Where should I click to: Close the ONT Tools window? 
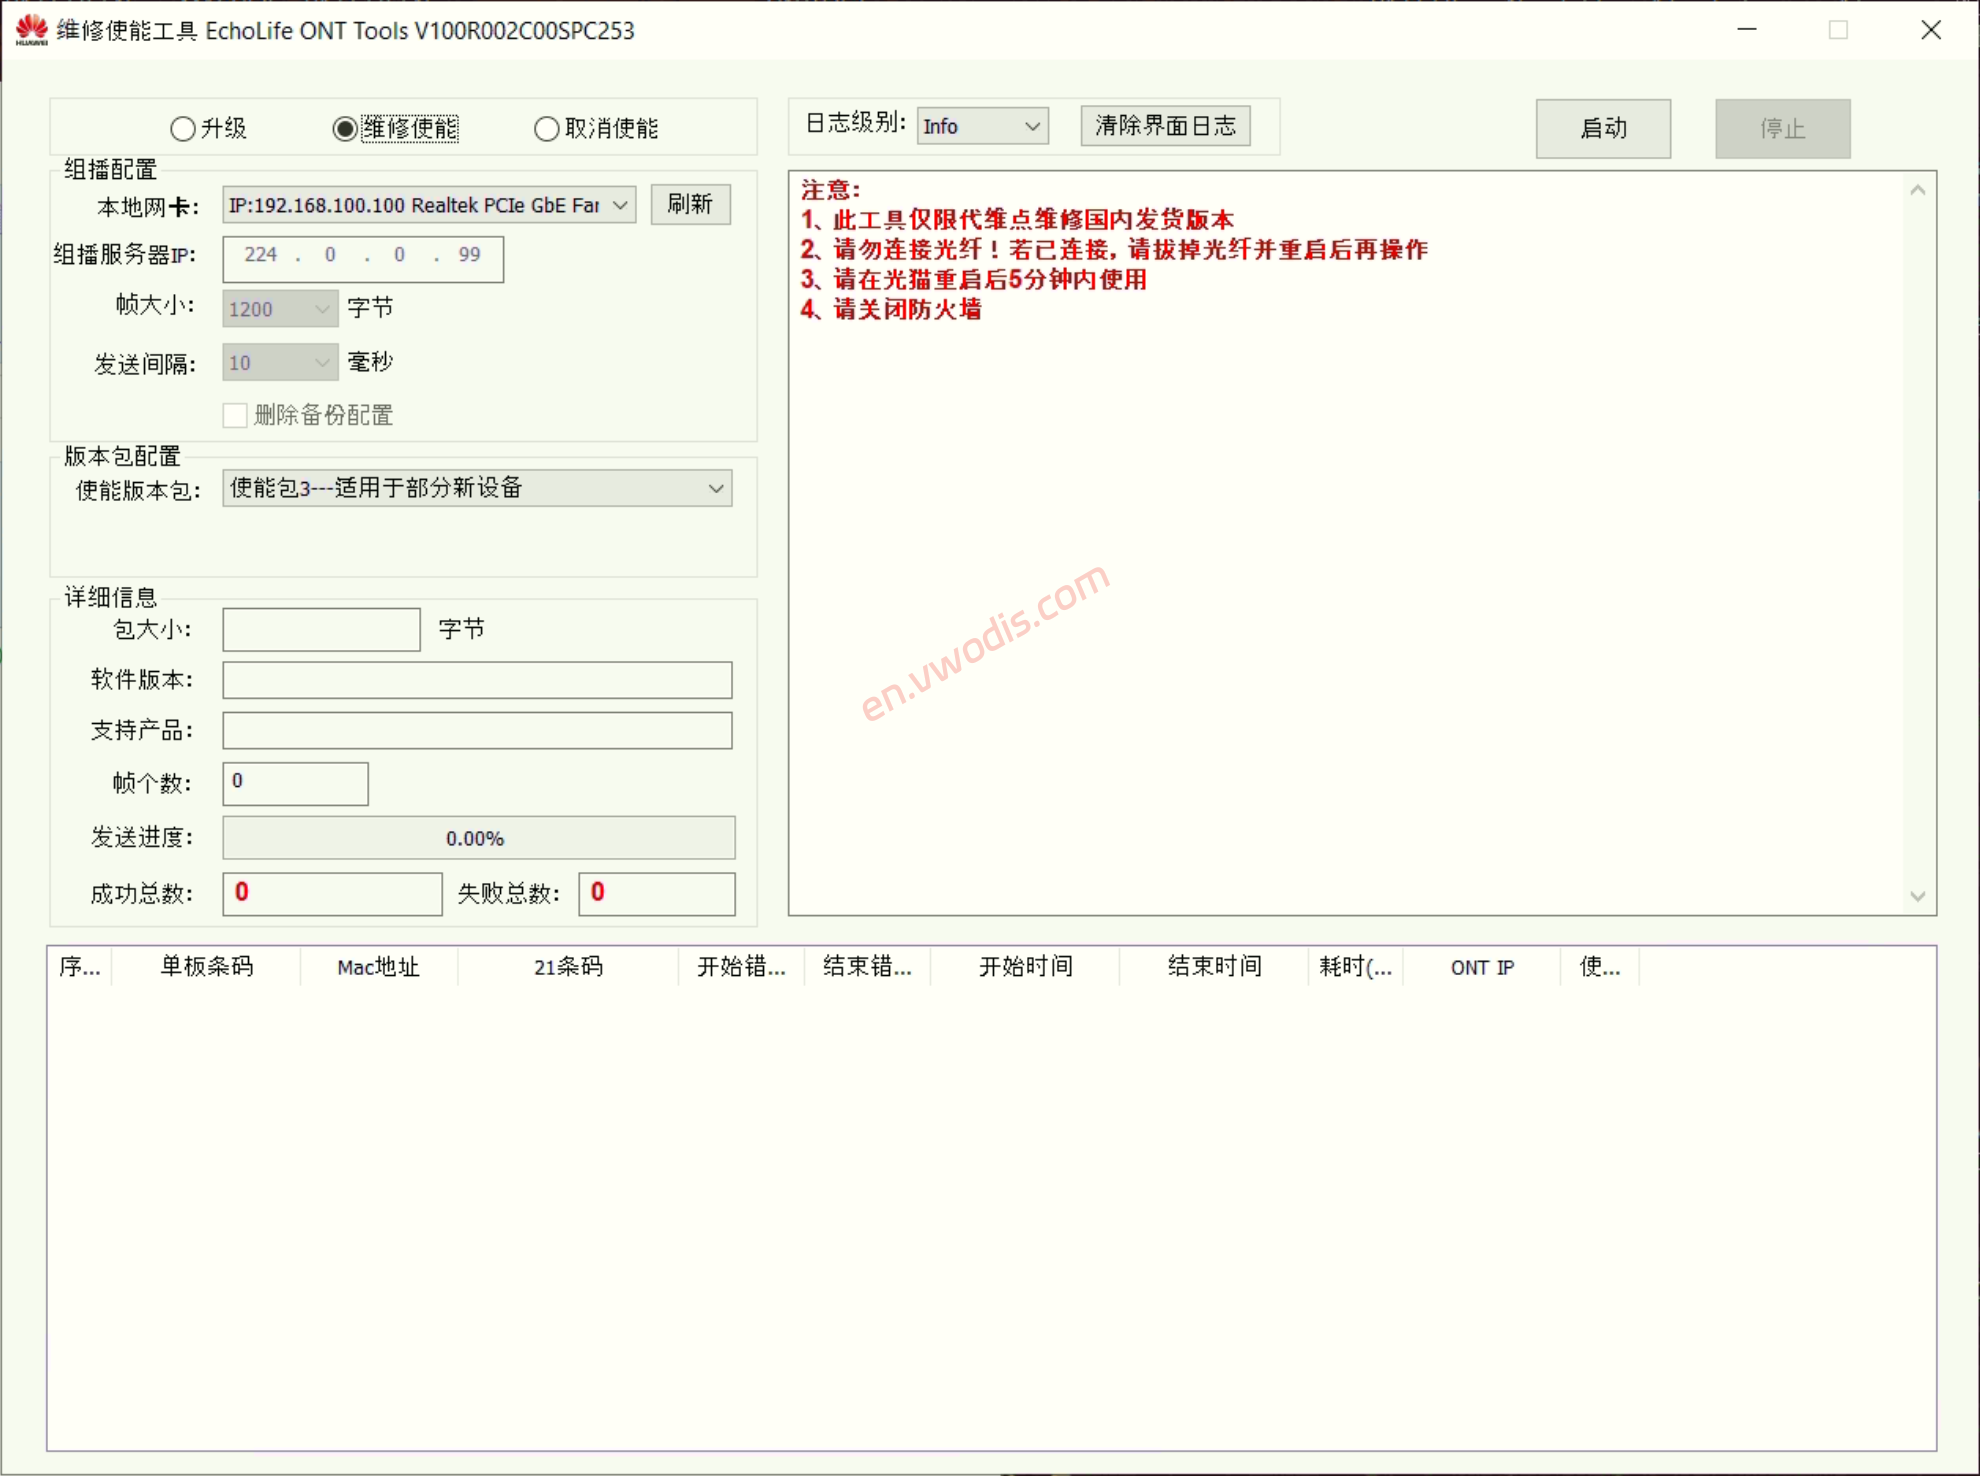[1931, 30]
